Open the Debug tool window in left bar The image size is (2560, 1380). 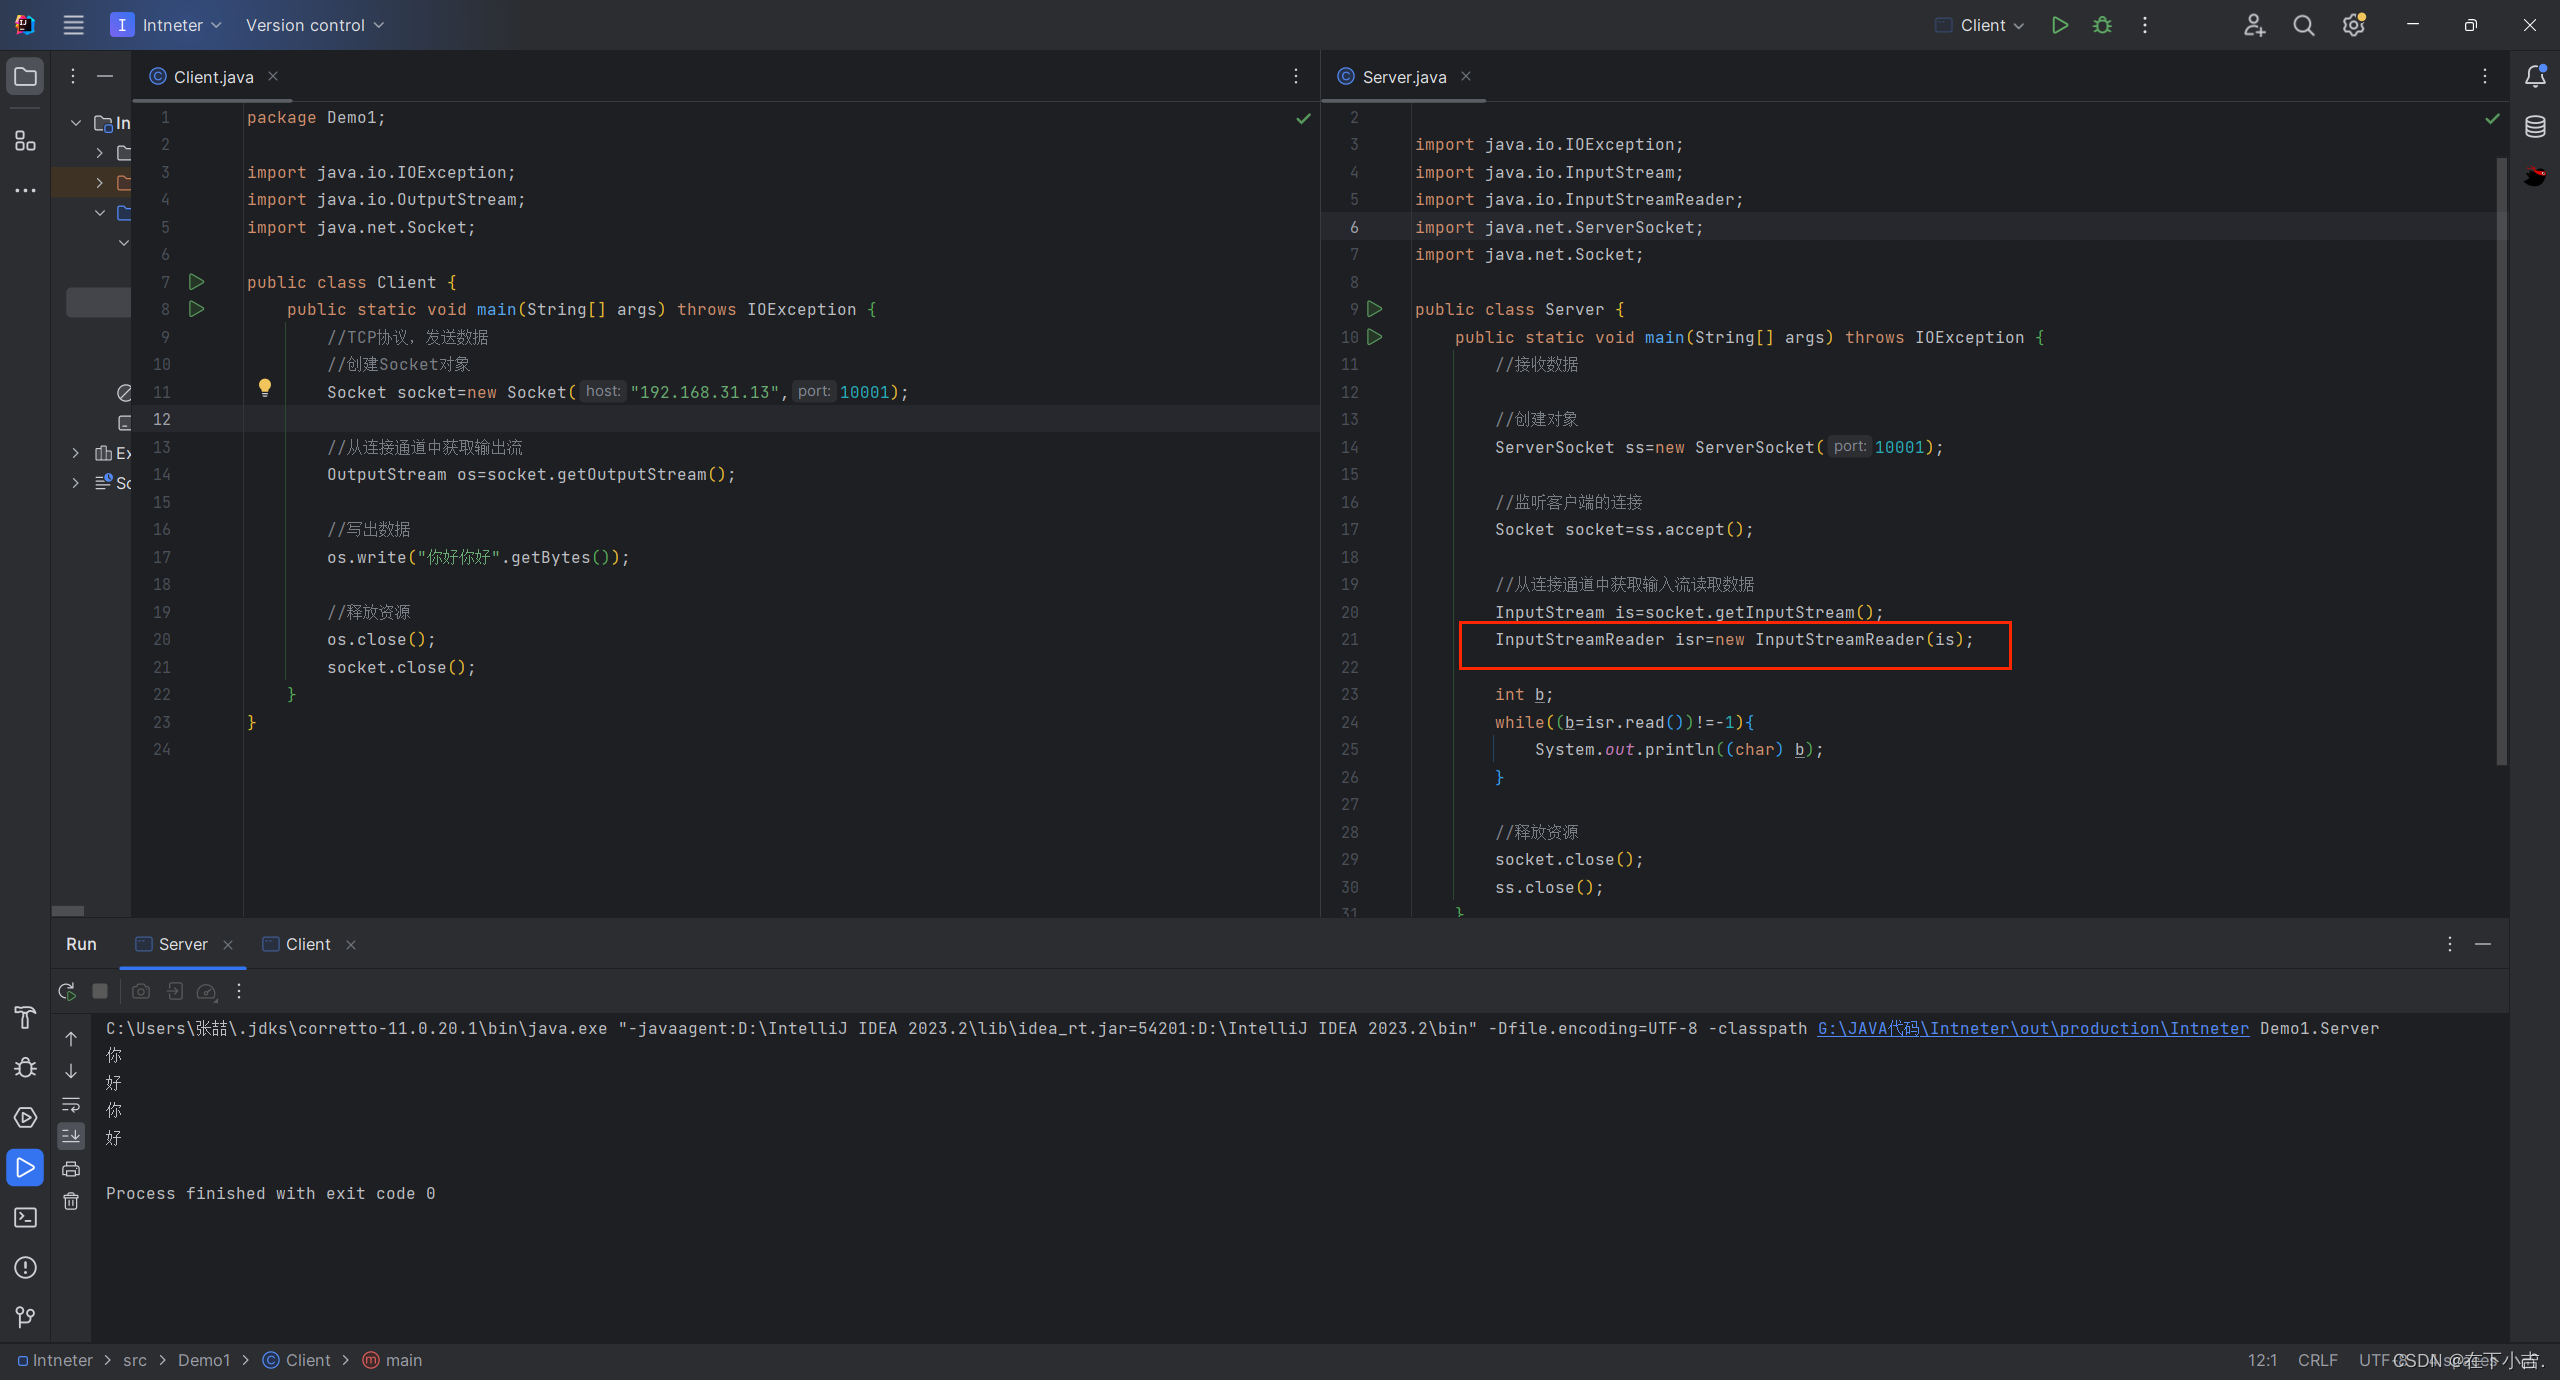(25, 1068)
